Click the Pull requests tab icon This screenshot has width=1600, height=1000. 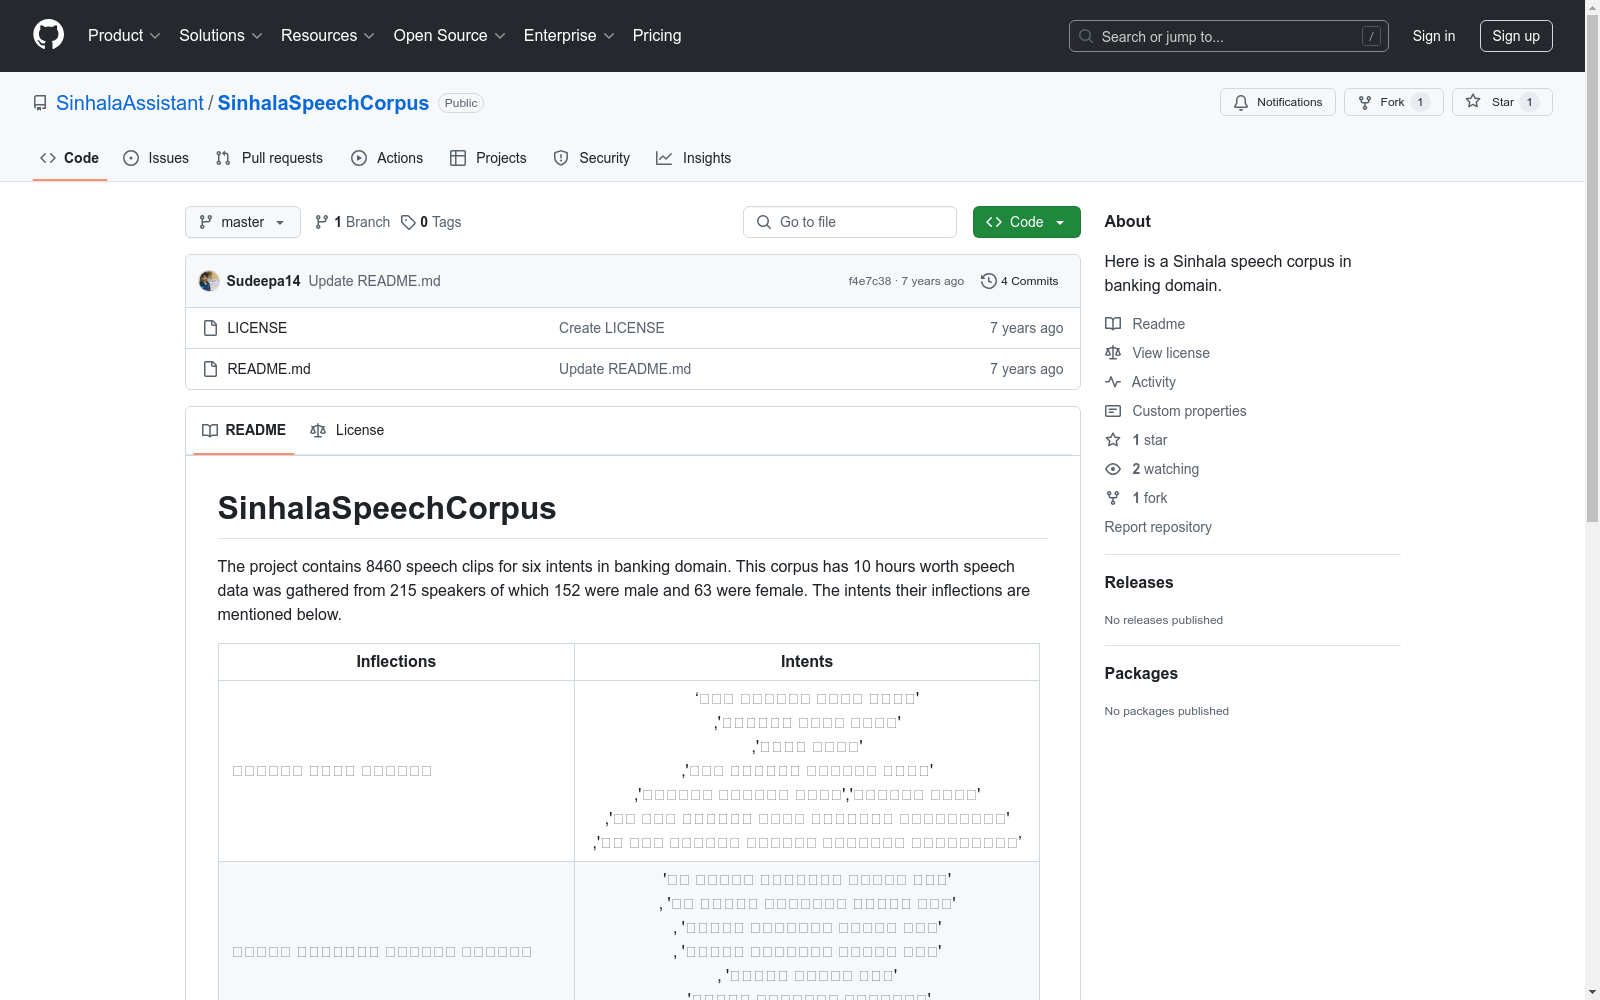[x=223, y=158]
